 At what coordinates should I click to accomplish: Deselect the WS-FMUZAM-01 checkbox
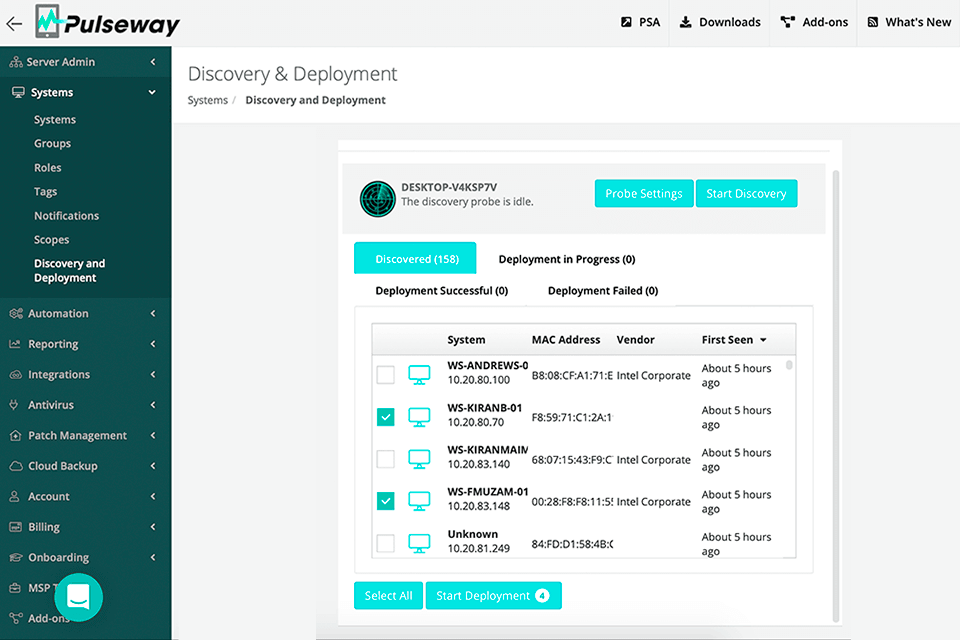[x=385, y=500]
